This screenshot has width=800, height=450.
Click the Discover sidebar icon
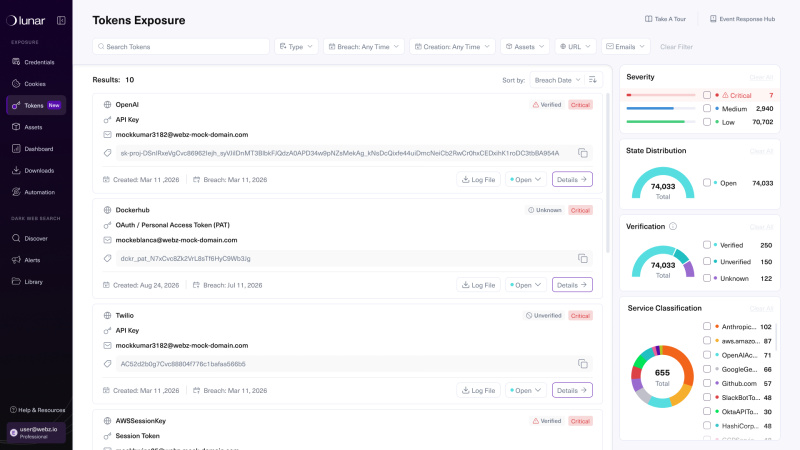pyautogui.click(x=16, y=238)
